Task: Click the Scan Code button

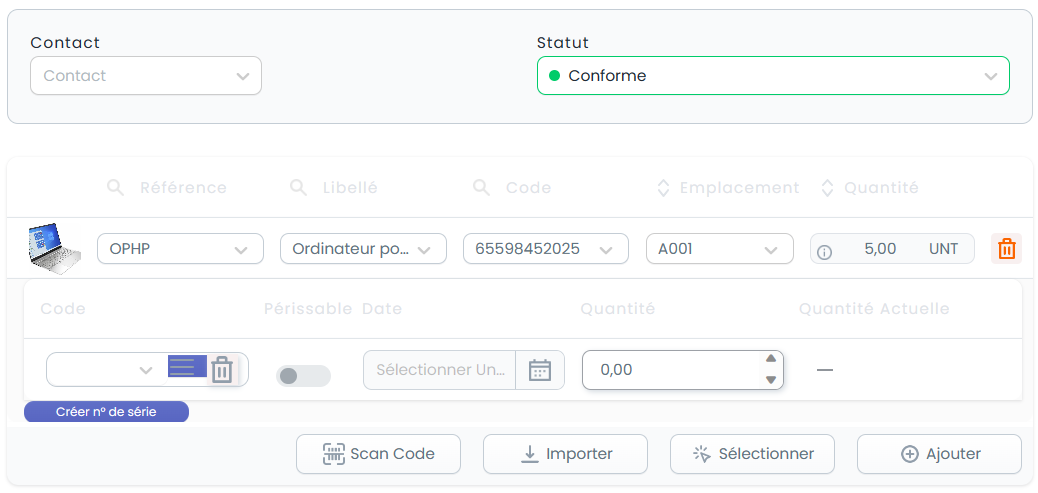Action: point(378,454)
